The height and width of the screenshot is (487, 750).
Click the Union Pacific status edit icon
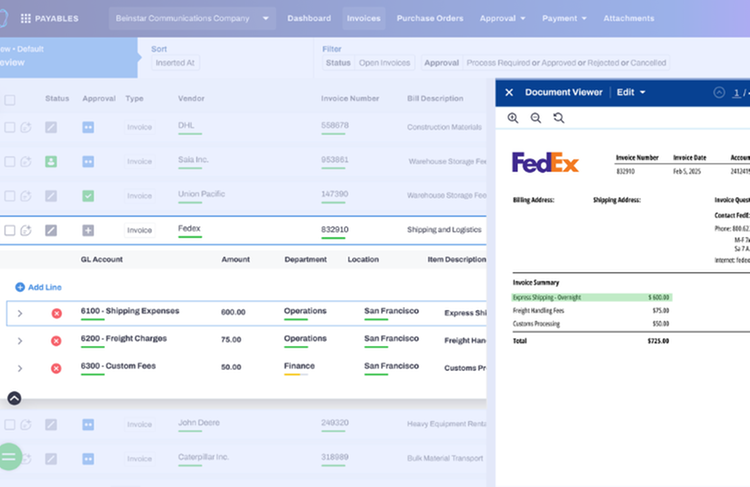[51, 196]
